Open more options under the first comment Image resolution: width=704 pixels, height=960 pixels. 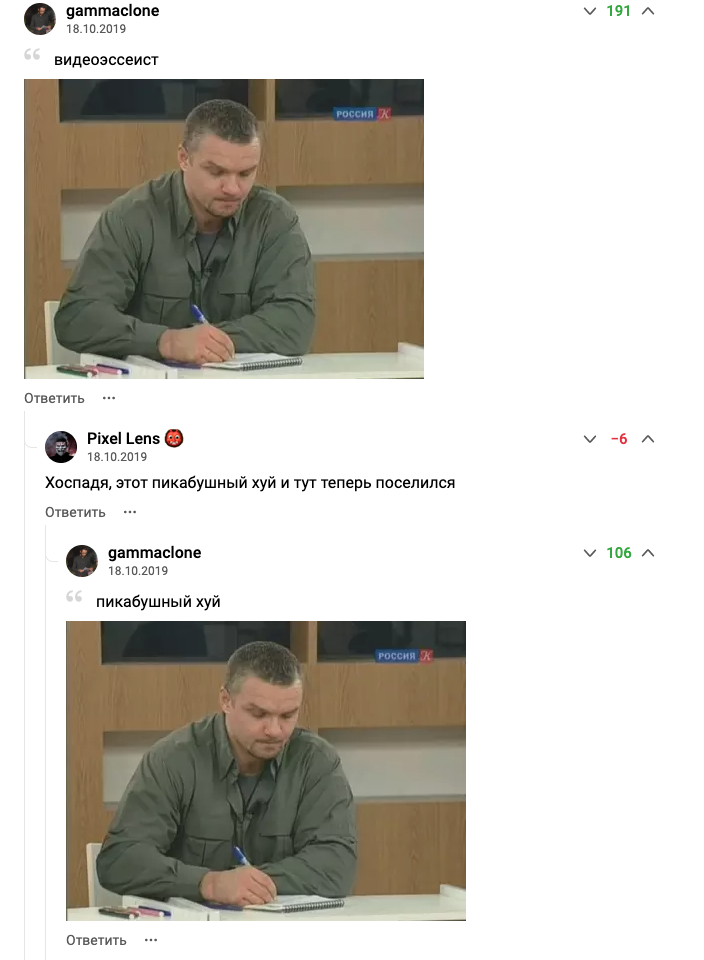tap(109, 398)
